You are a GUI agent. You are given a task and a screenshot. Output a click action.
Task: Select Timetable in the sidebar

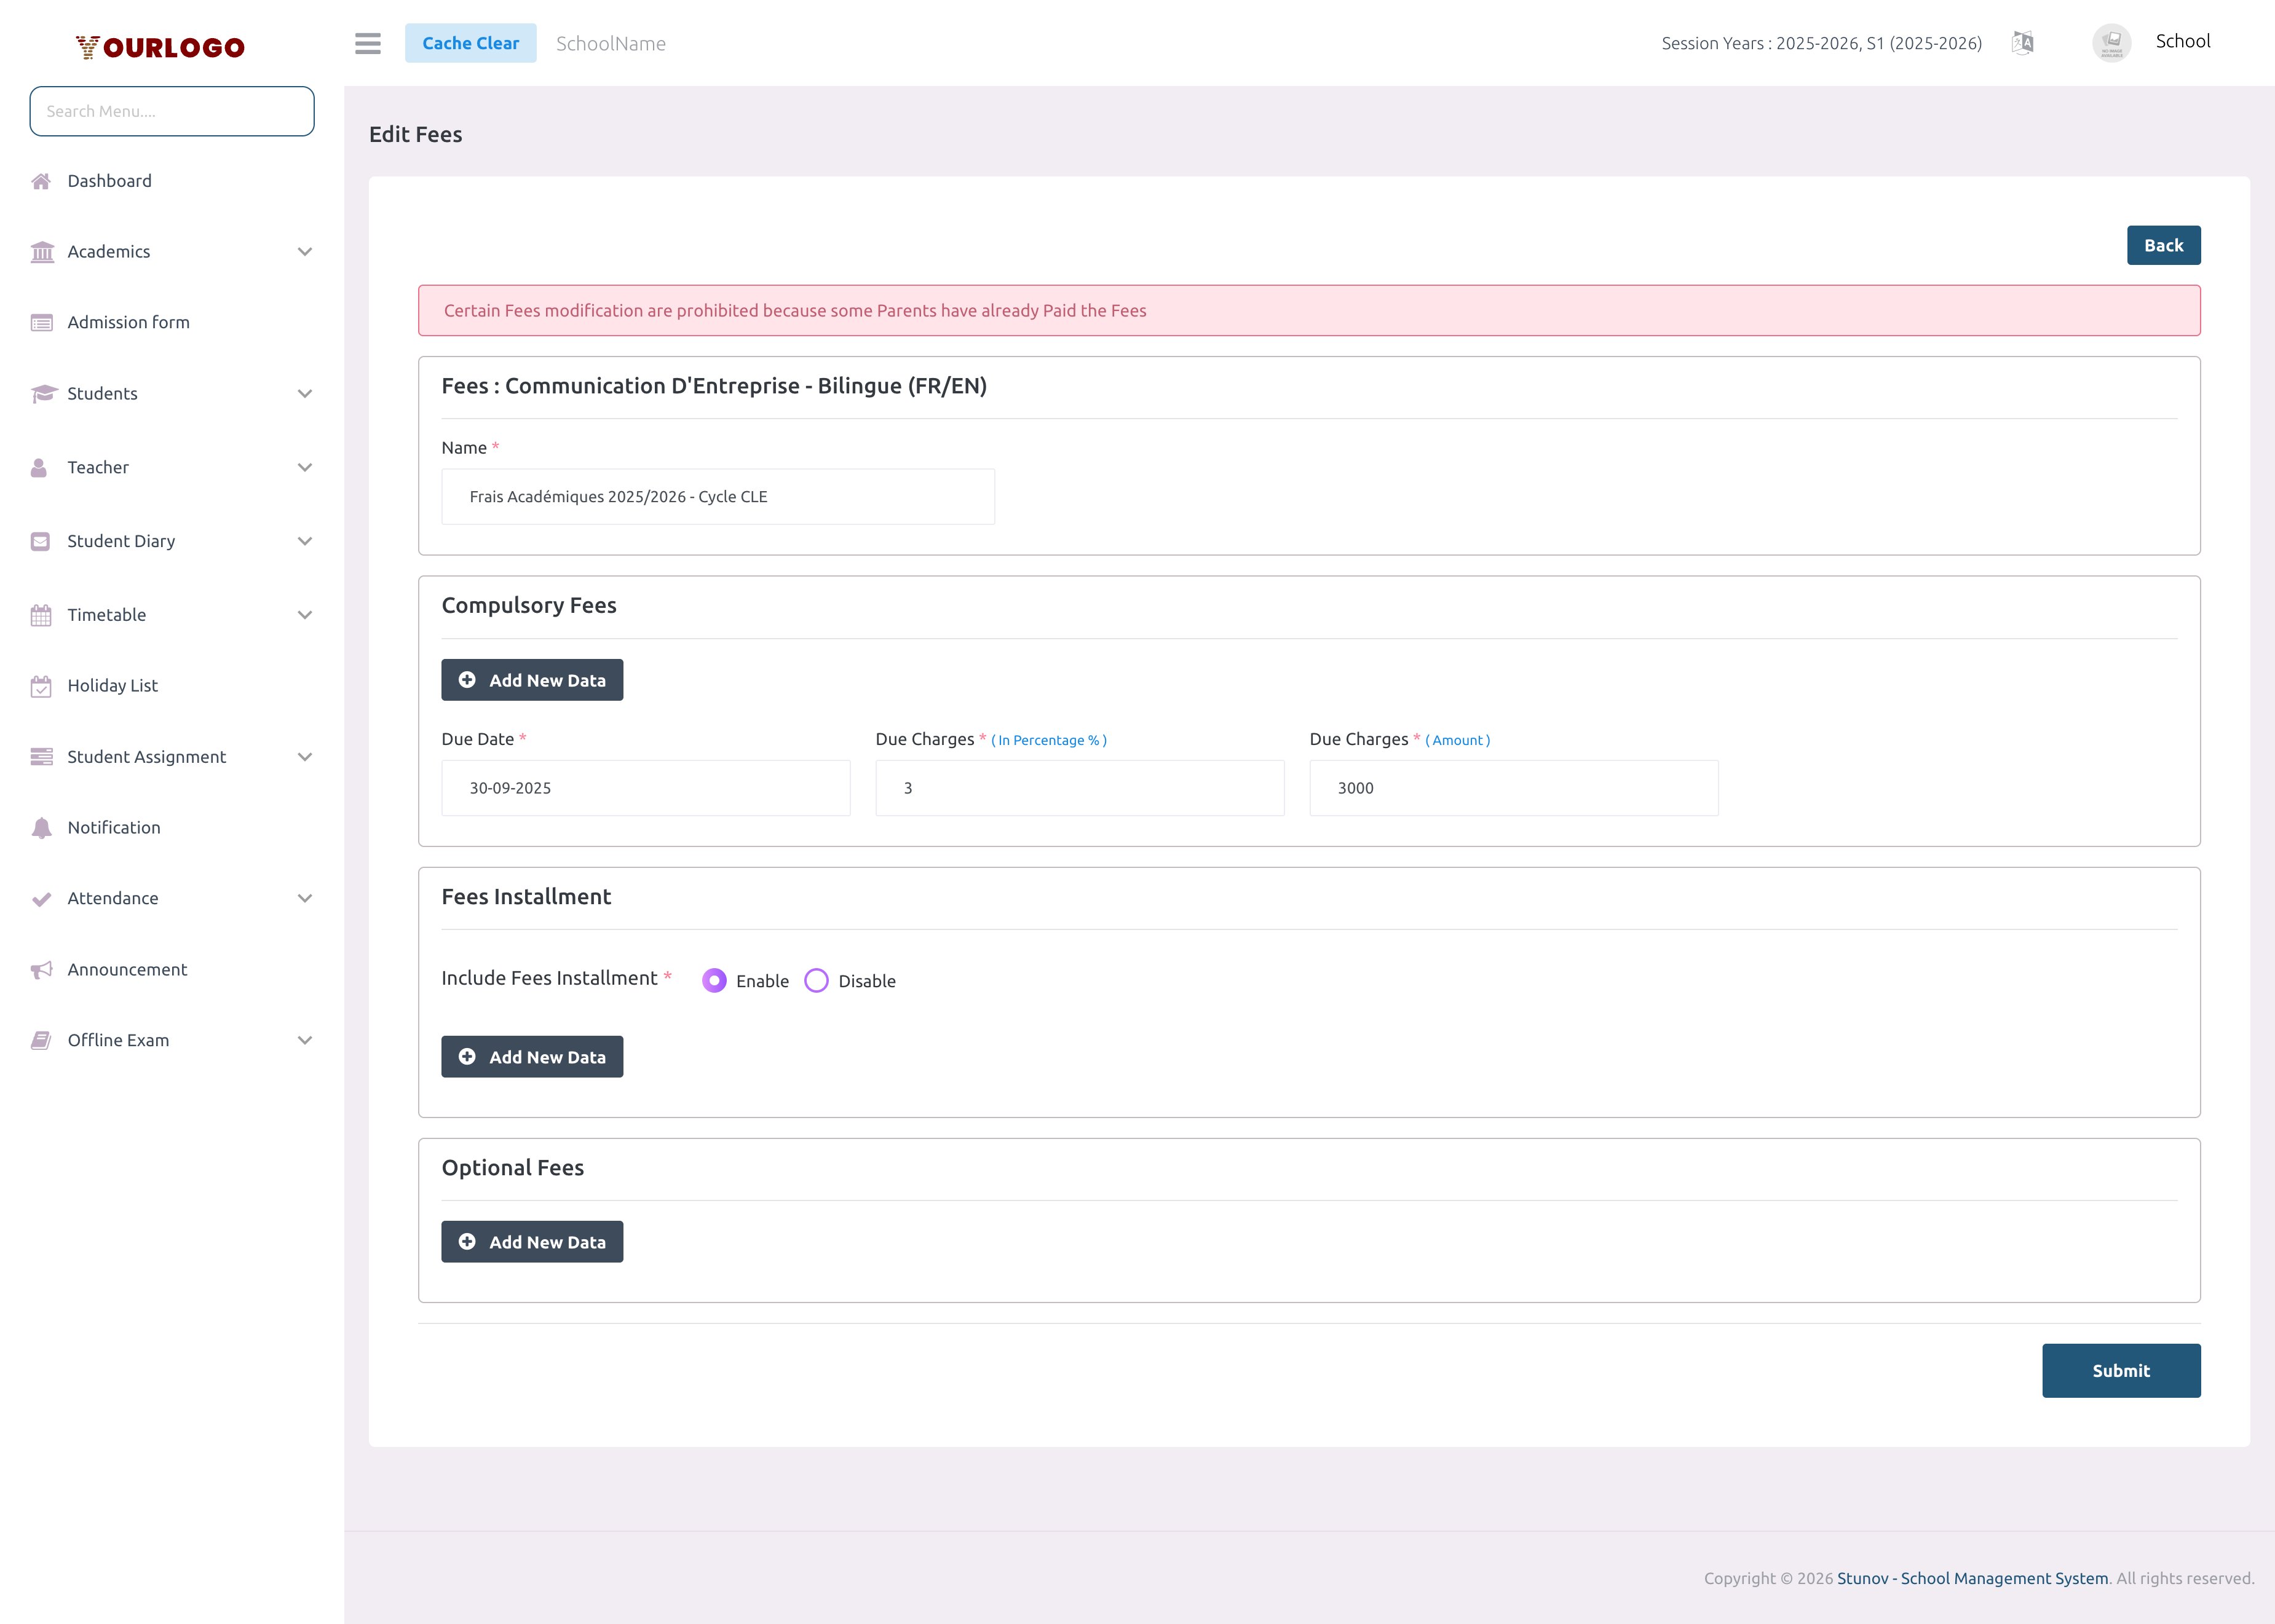[106, 614]
